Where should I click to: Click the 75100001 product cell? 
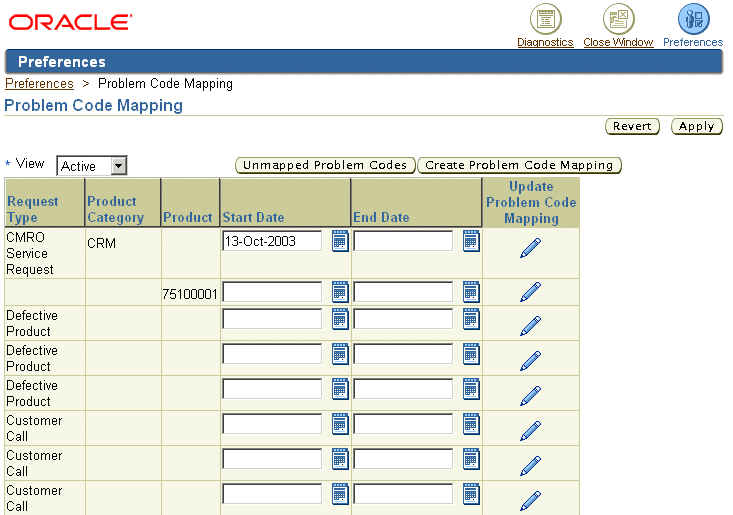(x=190, y=294)
